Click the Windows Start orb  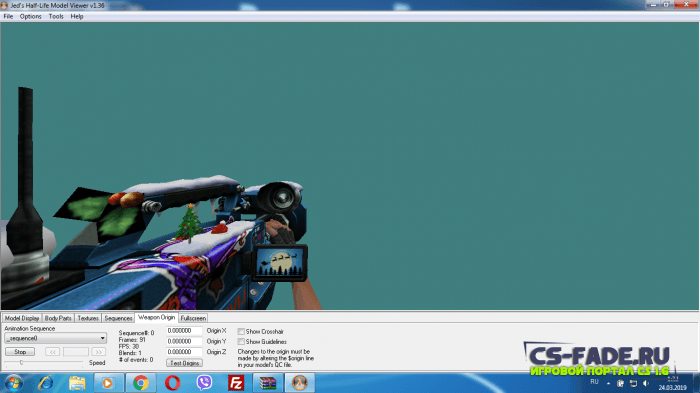pyautogui.click(x=13, y=383)
